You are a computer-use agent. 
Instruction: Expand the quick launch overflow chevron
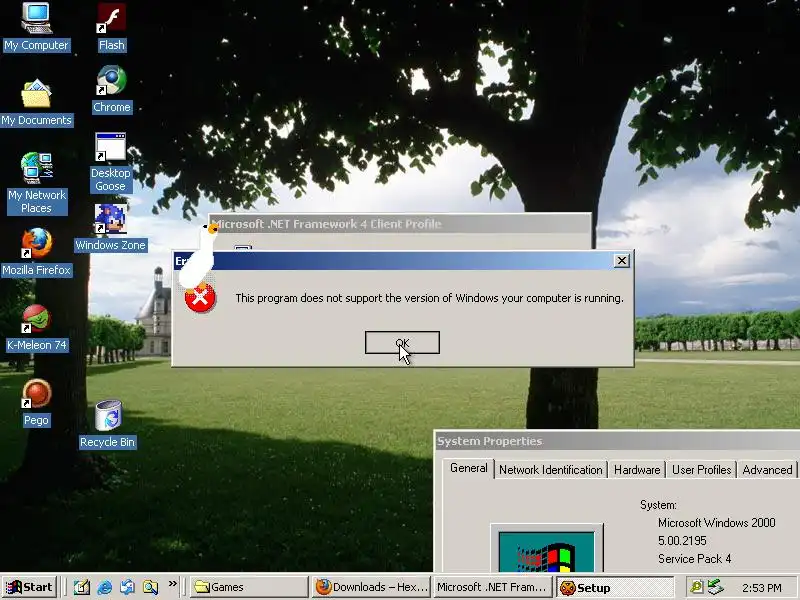173,583
